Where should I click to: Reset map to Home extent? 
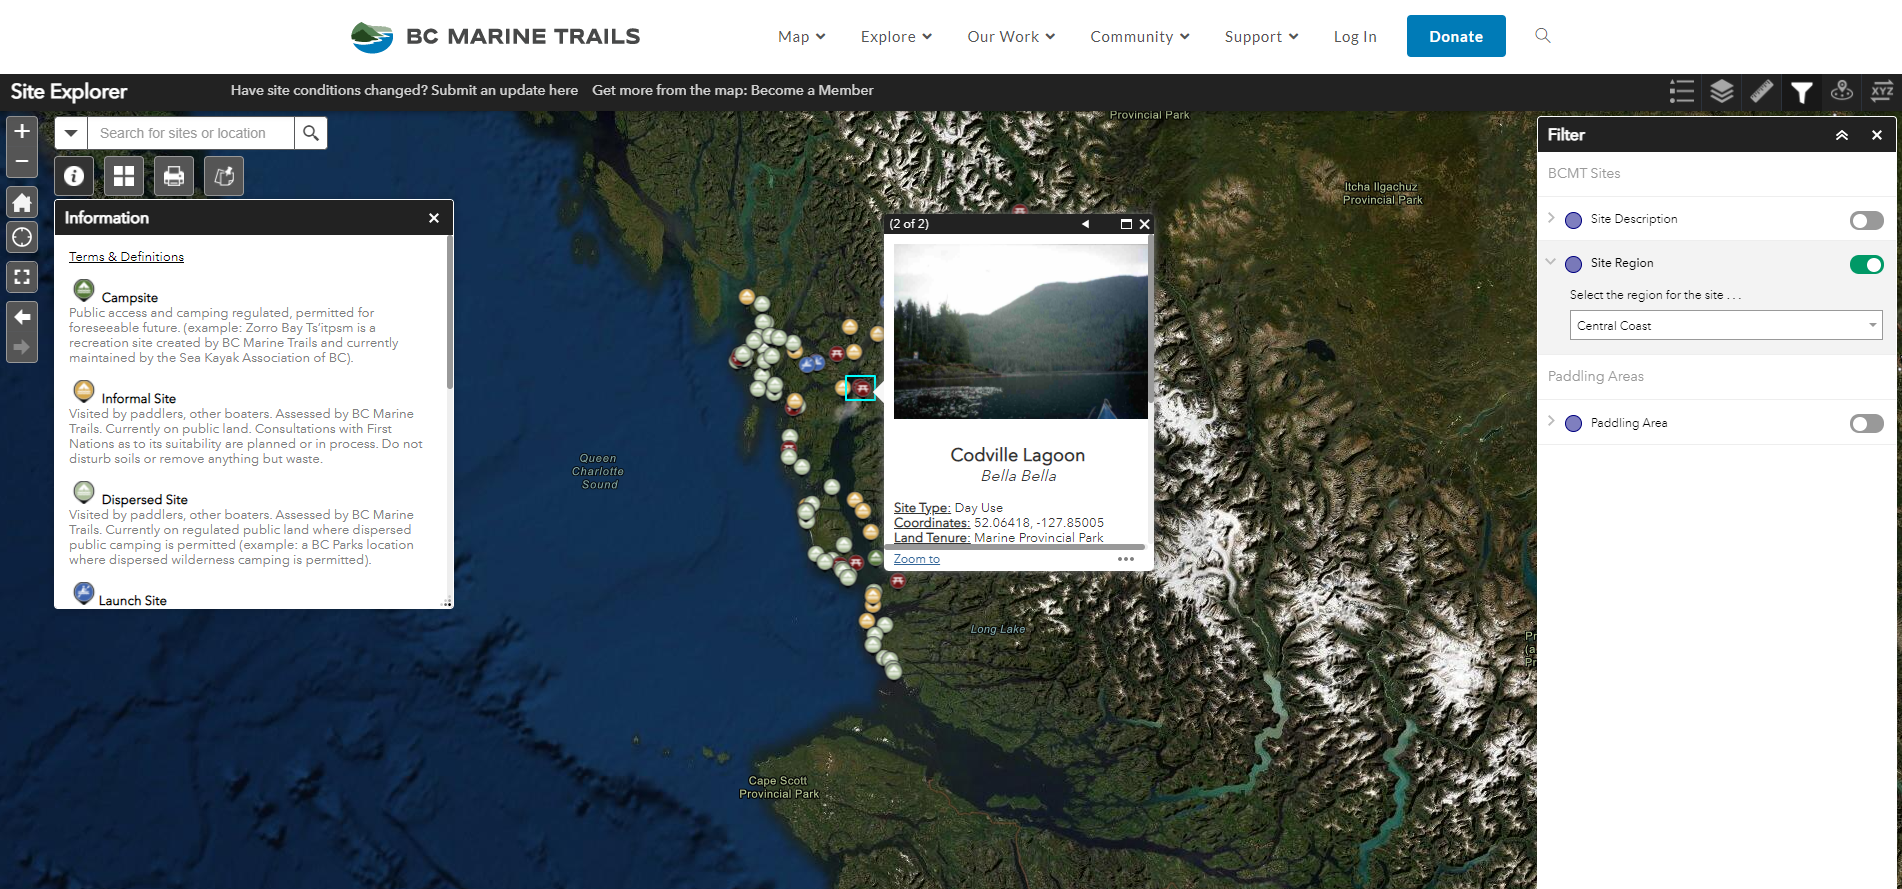tap(22, 203)
